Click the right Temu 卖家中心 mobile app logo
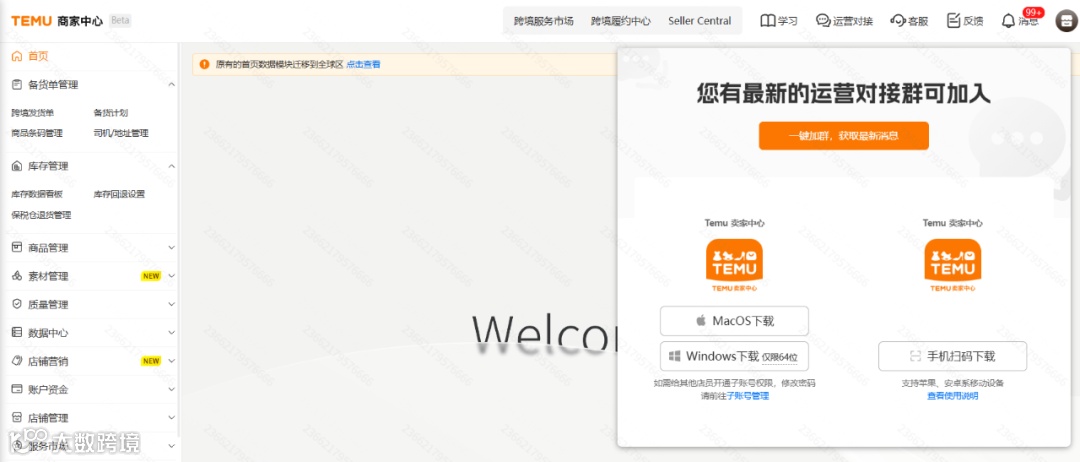Viewport: 1080px width, 462px height. click(953, 266)
